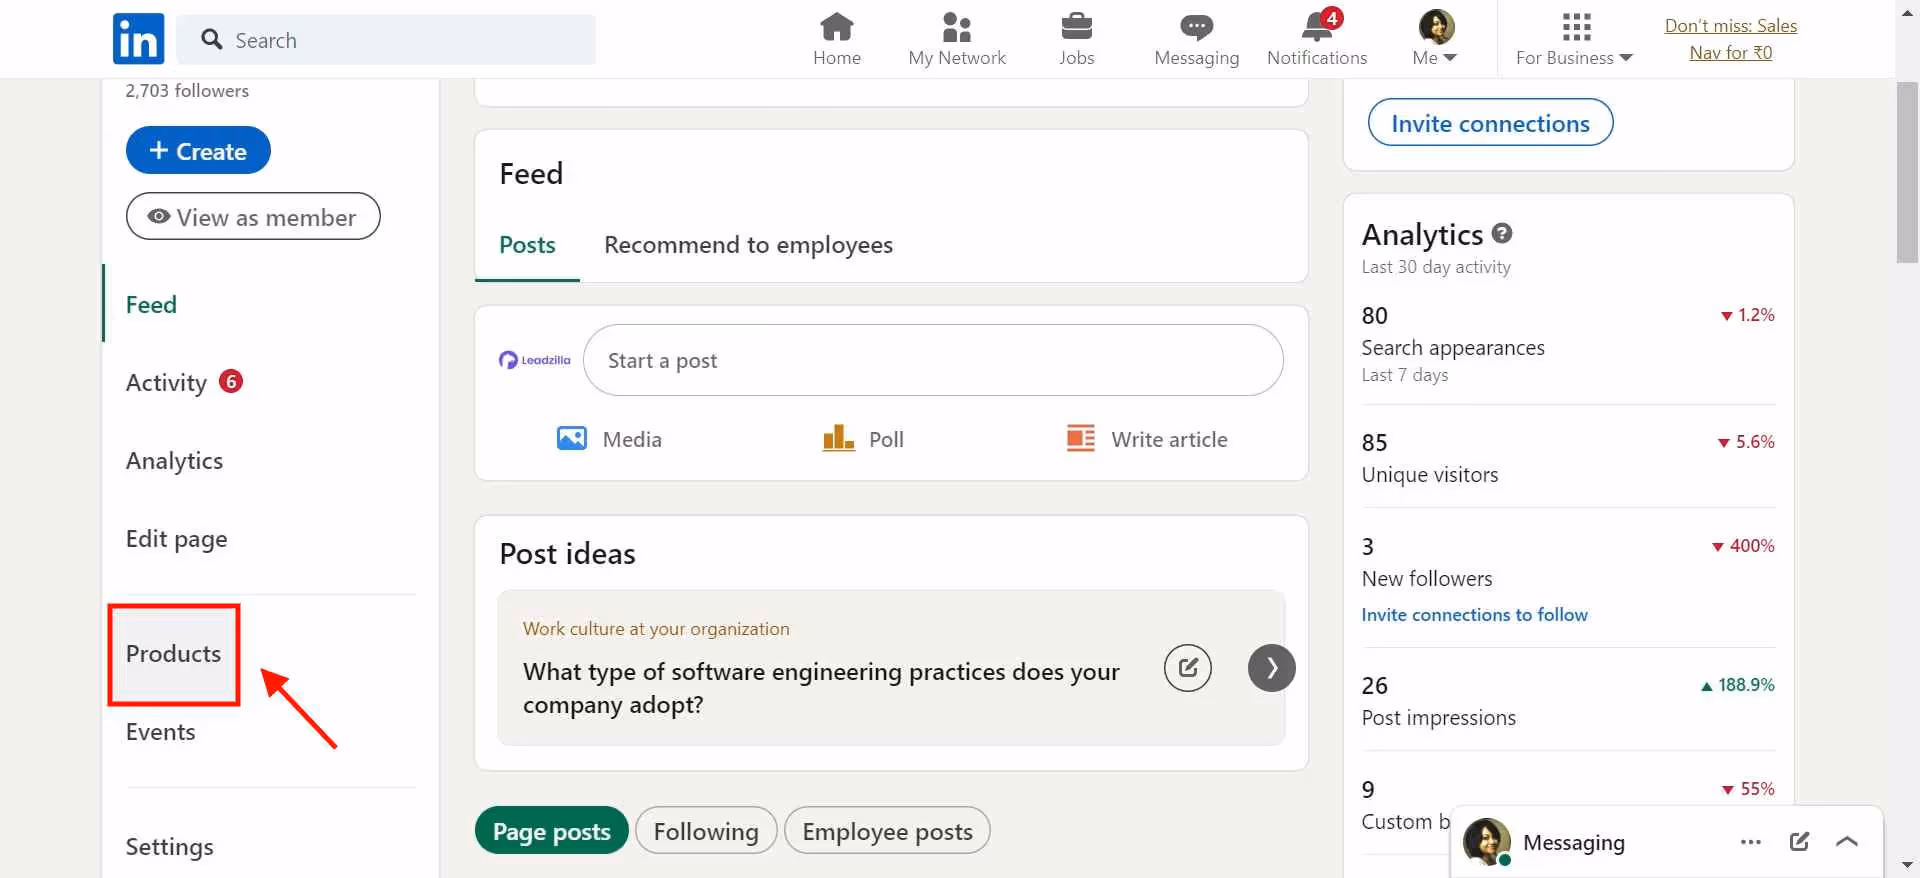Select the Following filter

706,831
